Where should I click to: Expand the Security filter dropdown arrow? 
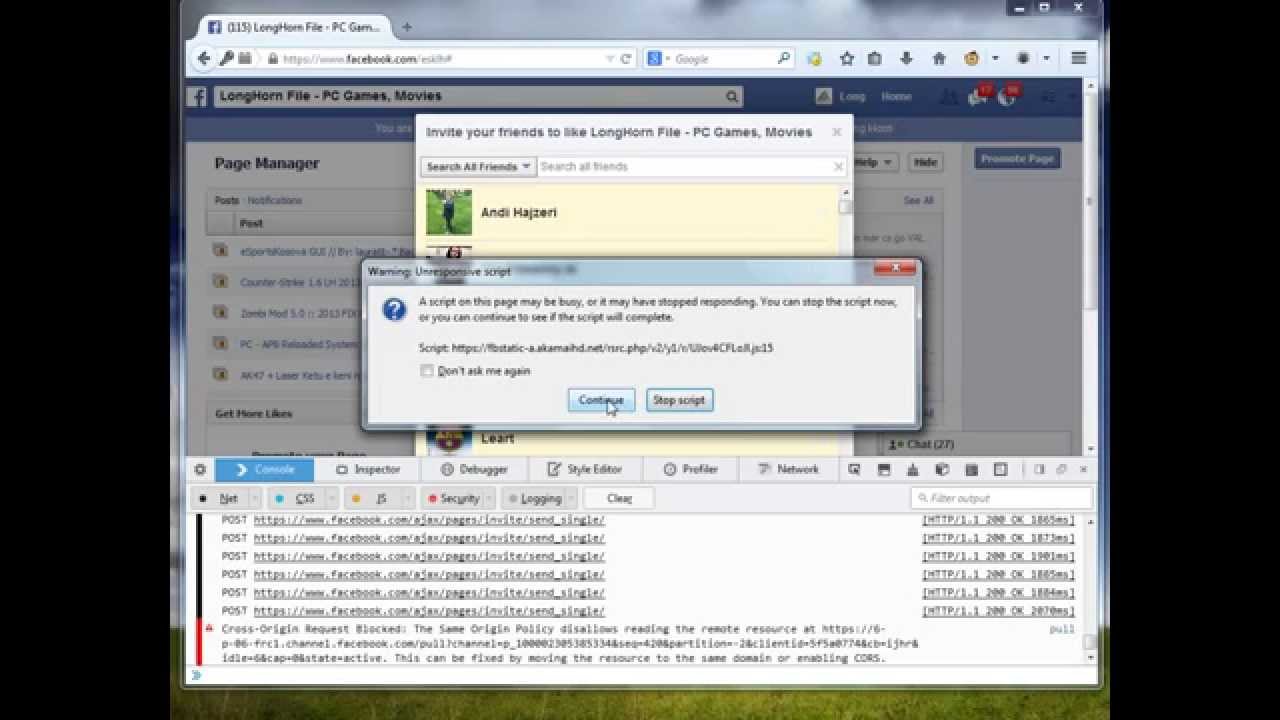(491, 498)
